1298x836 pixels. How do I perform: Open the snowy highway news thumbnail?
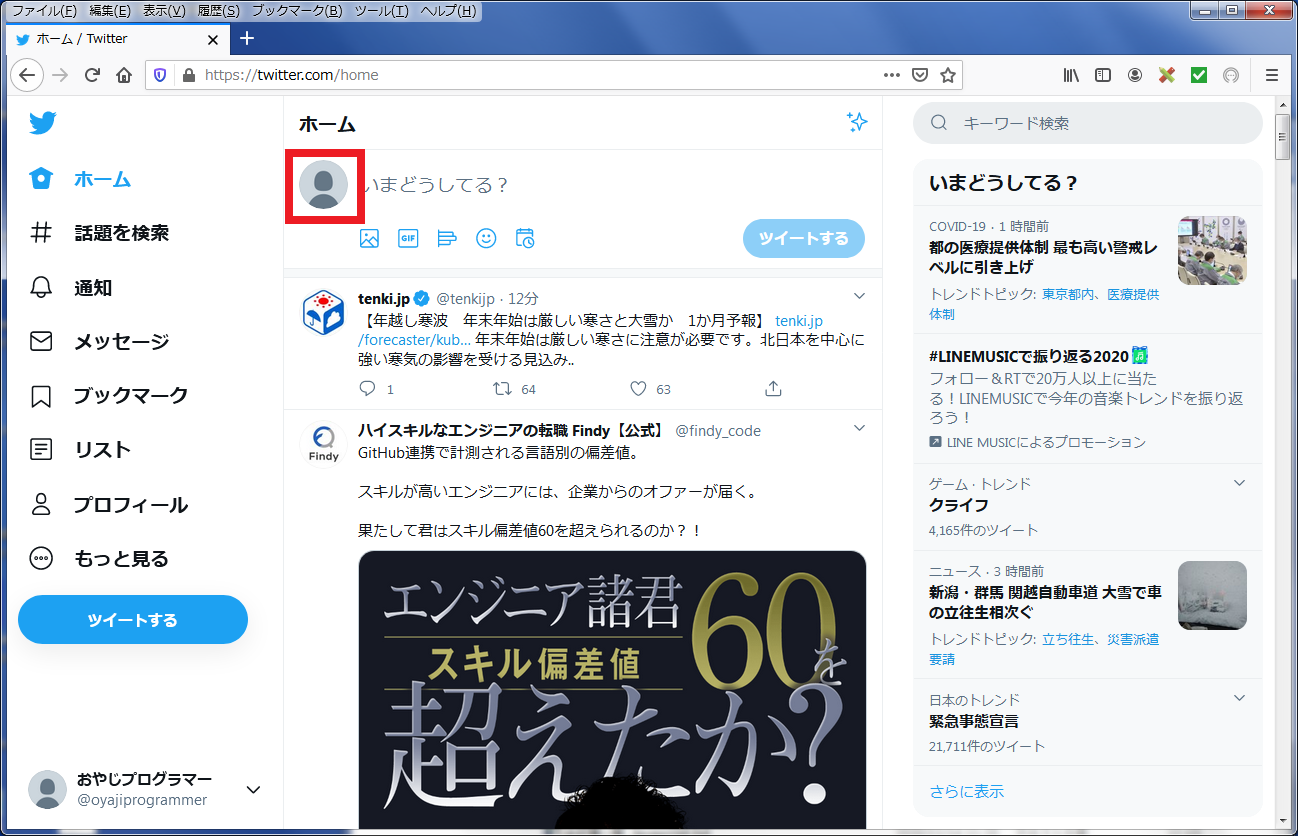[x=1212, y=595]
